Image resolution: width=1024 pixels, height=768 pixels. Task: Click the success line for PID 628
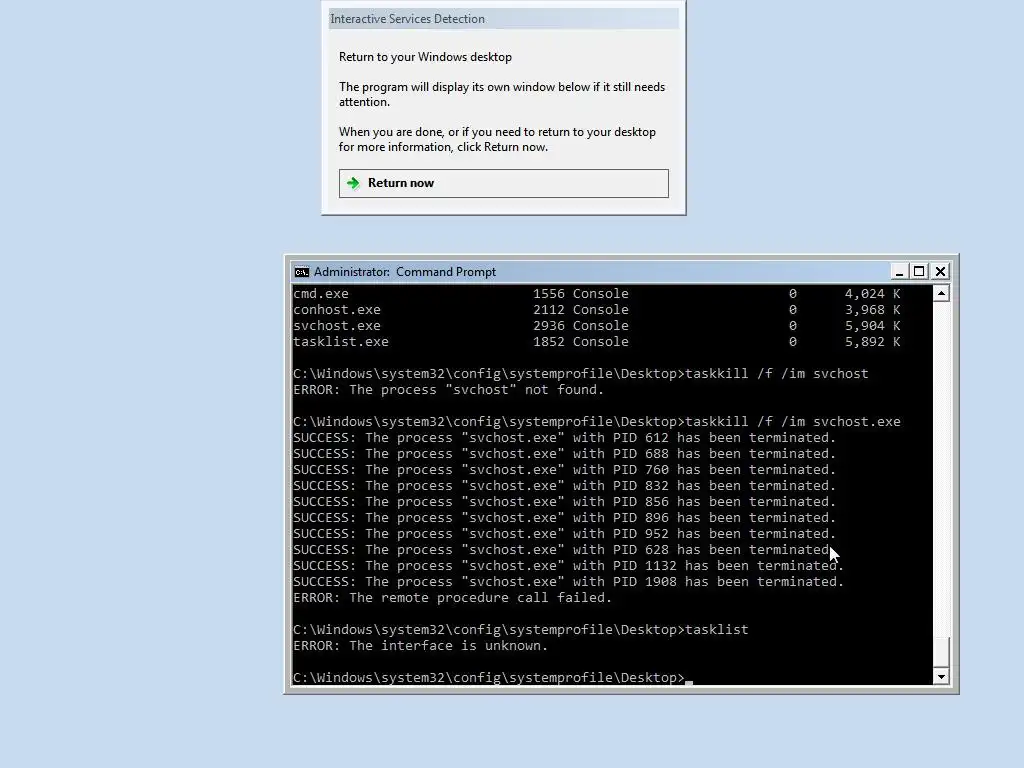coord(565,550)
